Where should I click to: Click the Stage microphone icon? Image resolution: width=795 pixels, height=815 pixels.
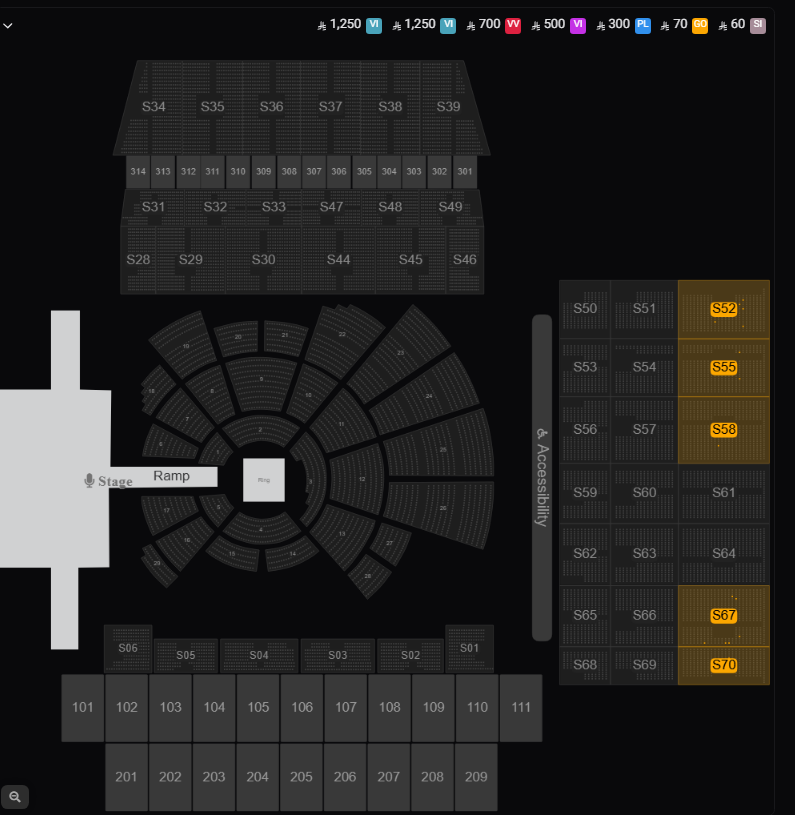[89, 481]
